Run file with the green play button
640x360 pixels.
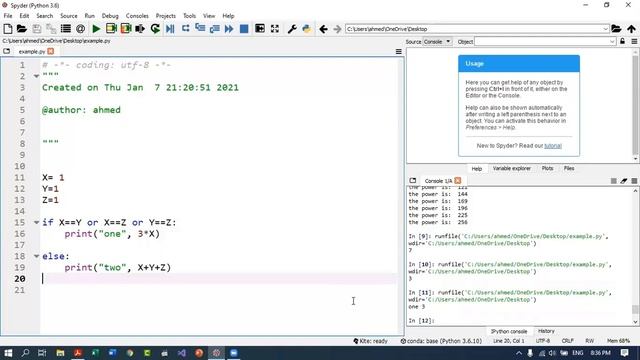click(96, 29)
